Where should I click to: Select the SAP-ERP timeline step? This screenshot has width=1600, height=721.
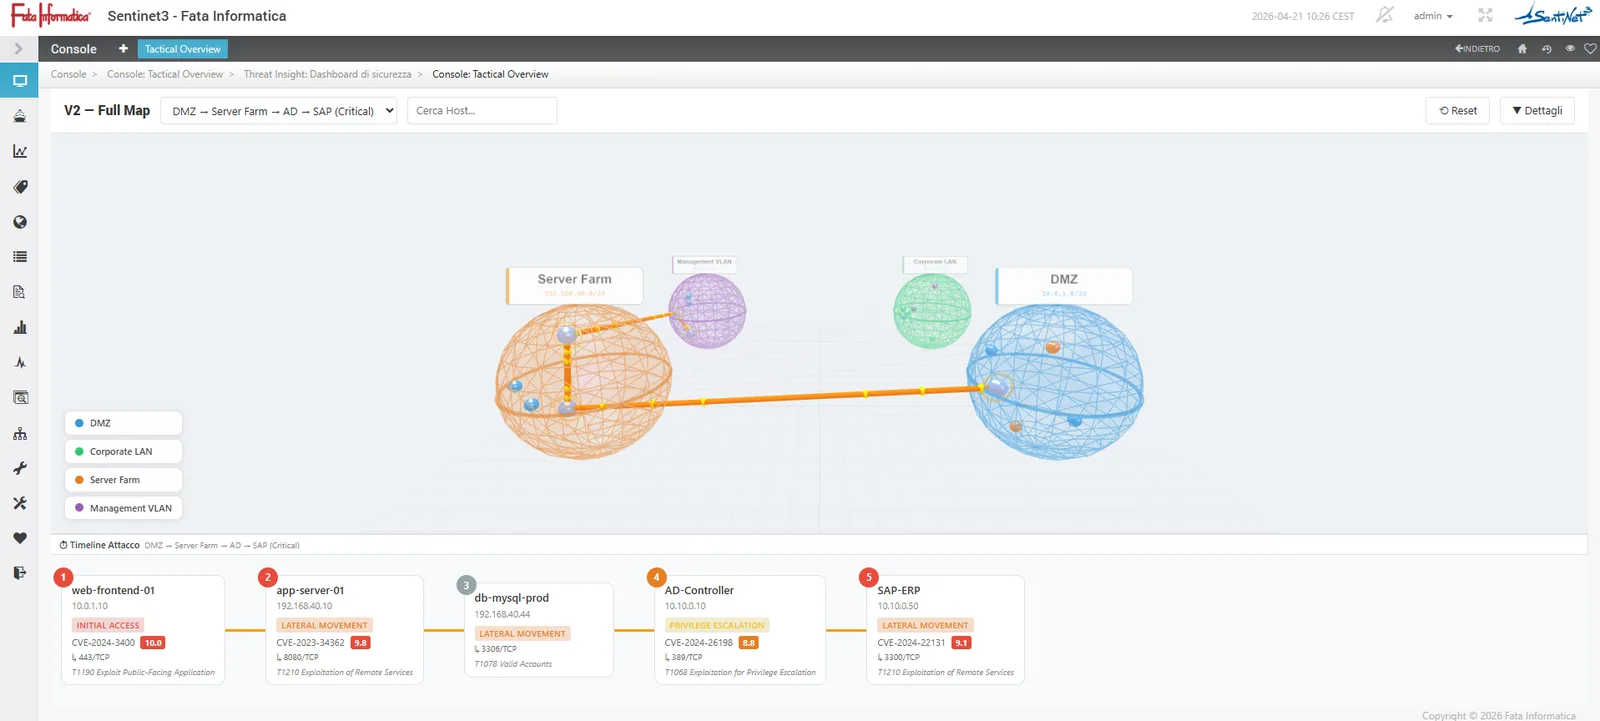[946, 630]
